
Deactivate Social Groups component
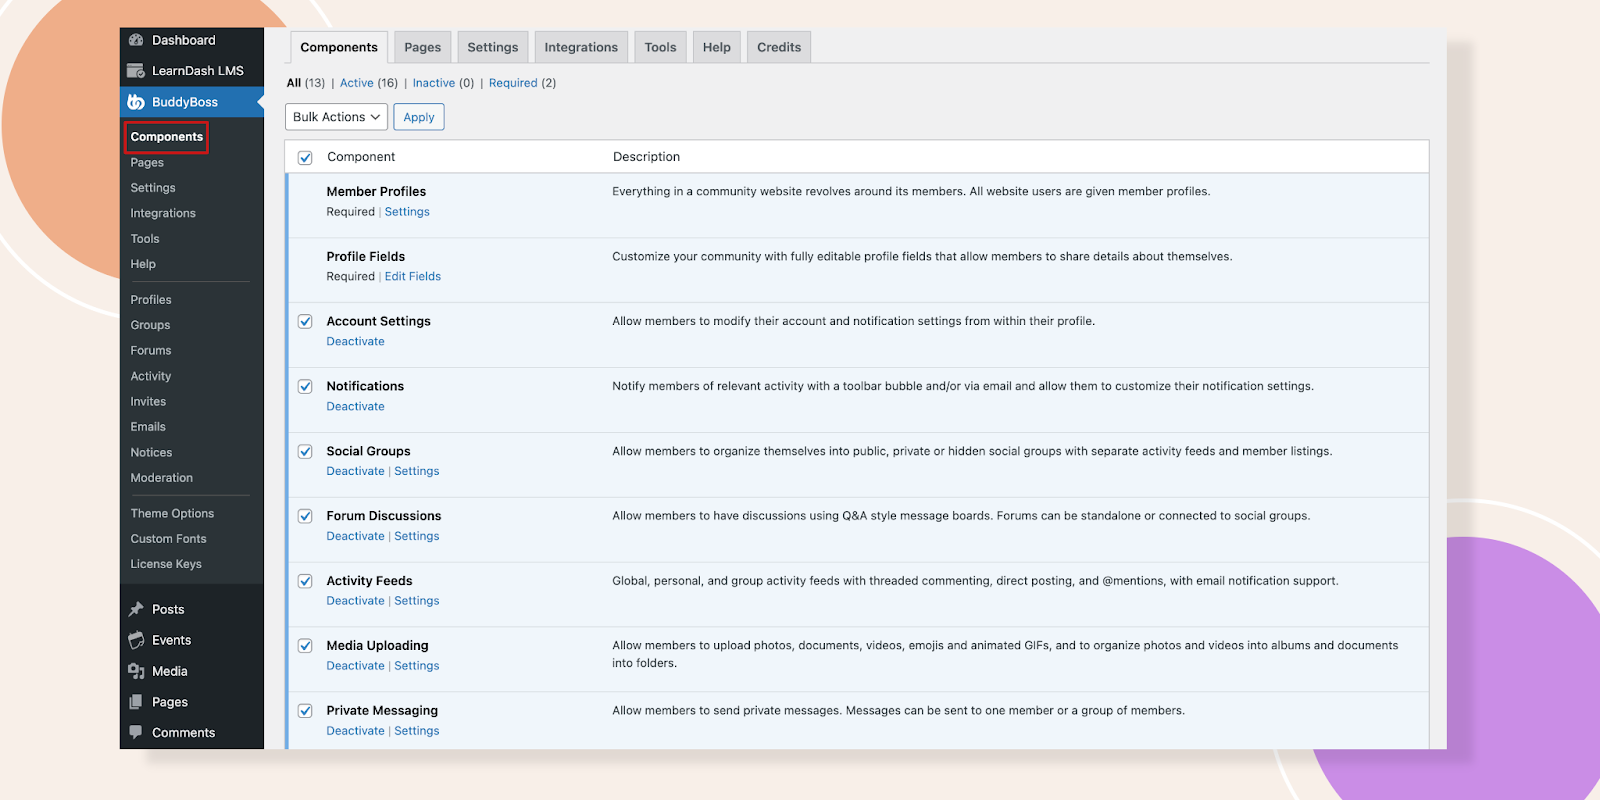pos(355,471)
